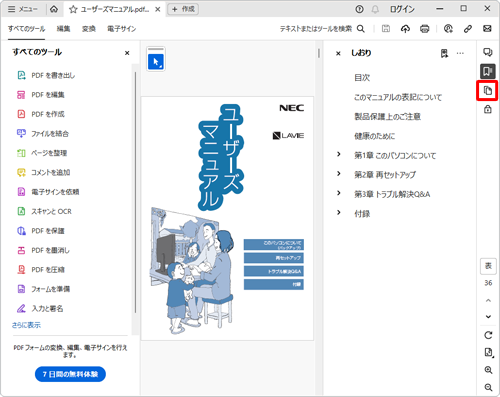Select コメントを追加 tool
The width and height of the screenshot is (500, 397).
[44, 172]
